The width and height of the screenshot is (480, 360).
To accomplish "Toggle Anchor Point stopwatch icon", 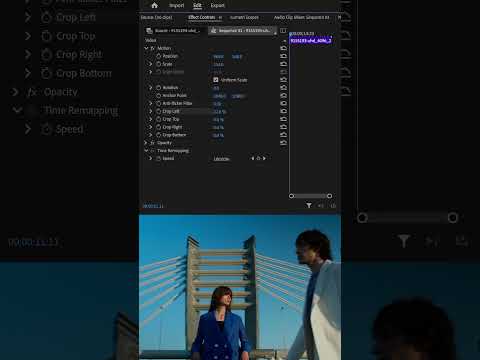I will pos(159,96).
